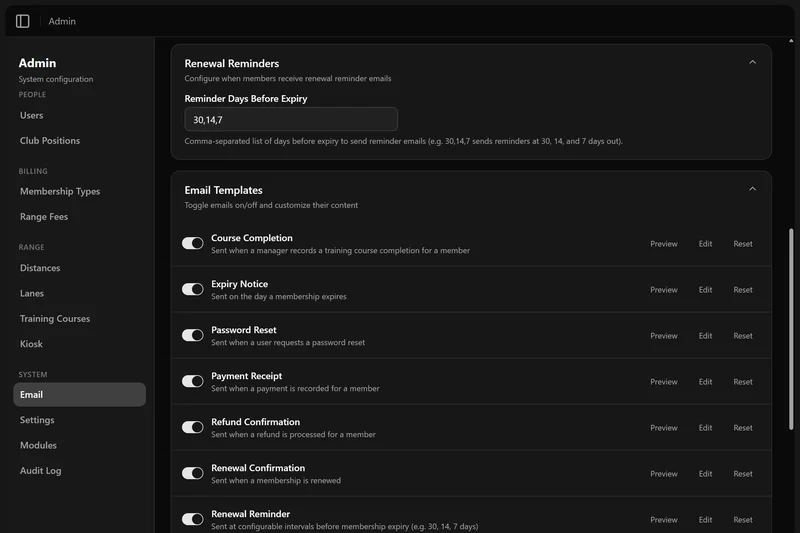Image resolution: width=800 pixels, height=533 pixels.
Task: Open the Users admin page
Action: point(79,115)
